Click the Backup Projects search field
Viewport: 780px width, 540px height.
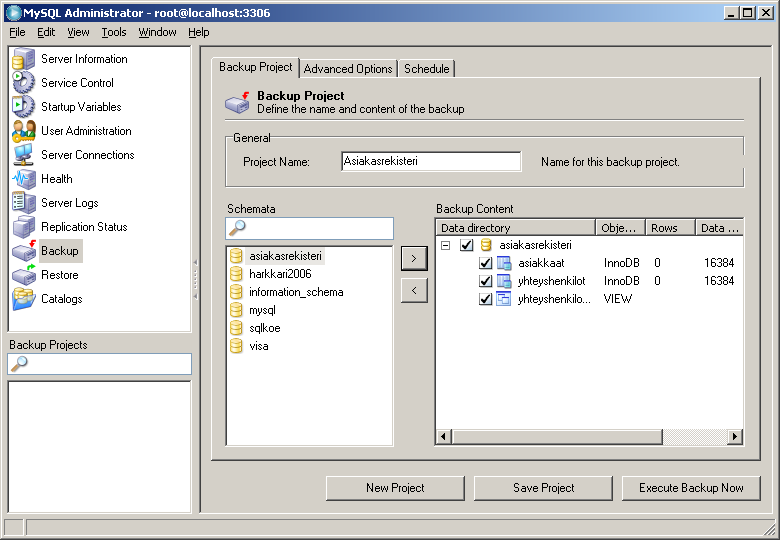coord(99,364)
